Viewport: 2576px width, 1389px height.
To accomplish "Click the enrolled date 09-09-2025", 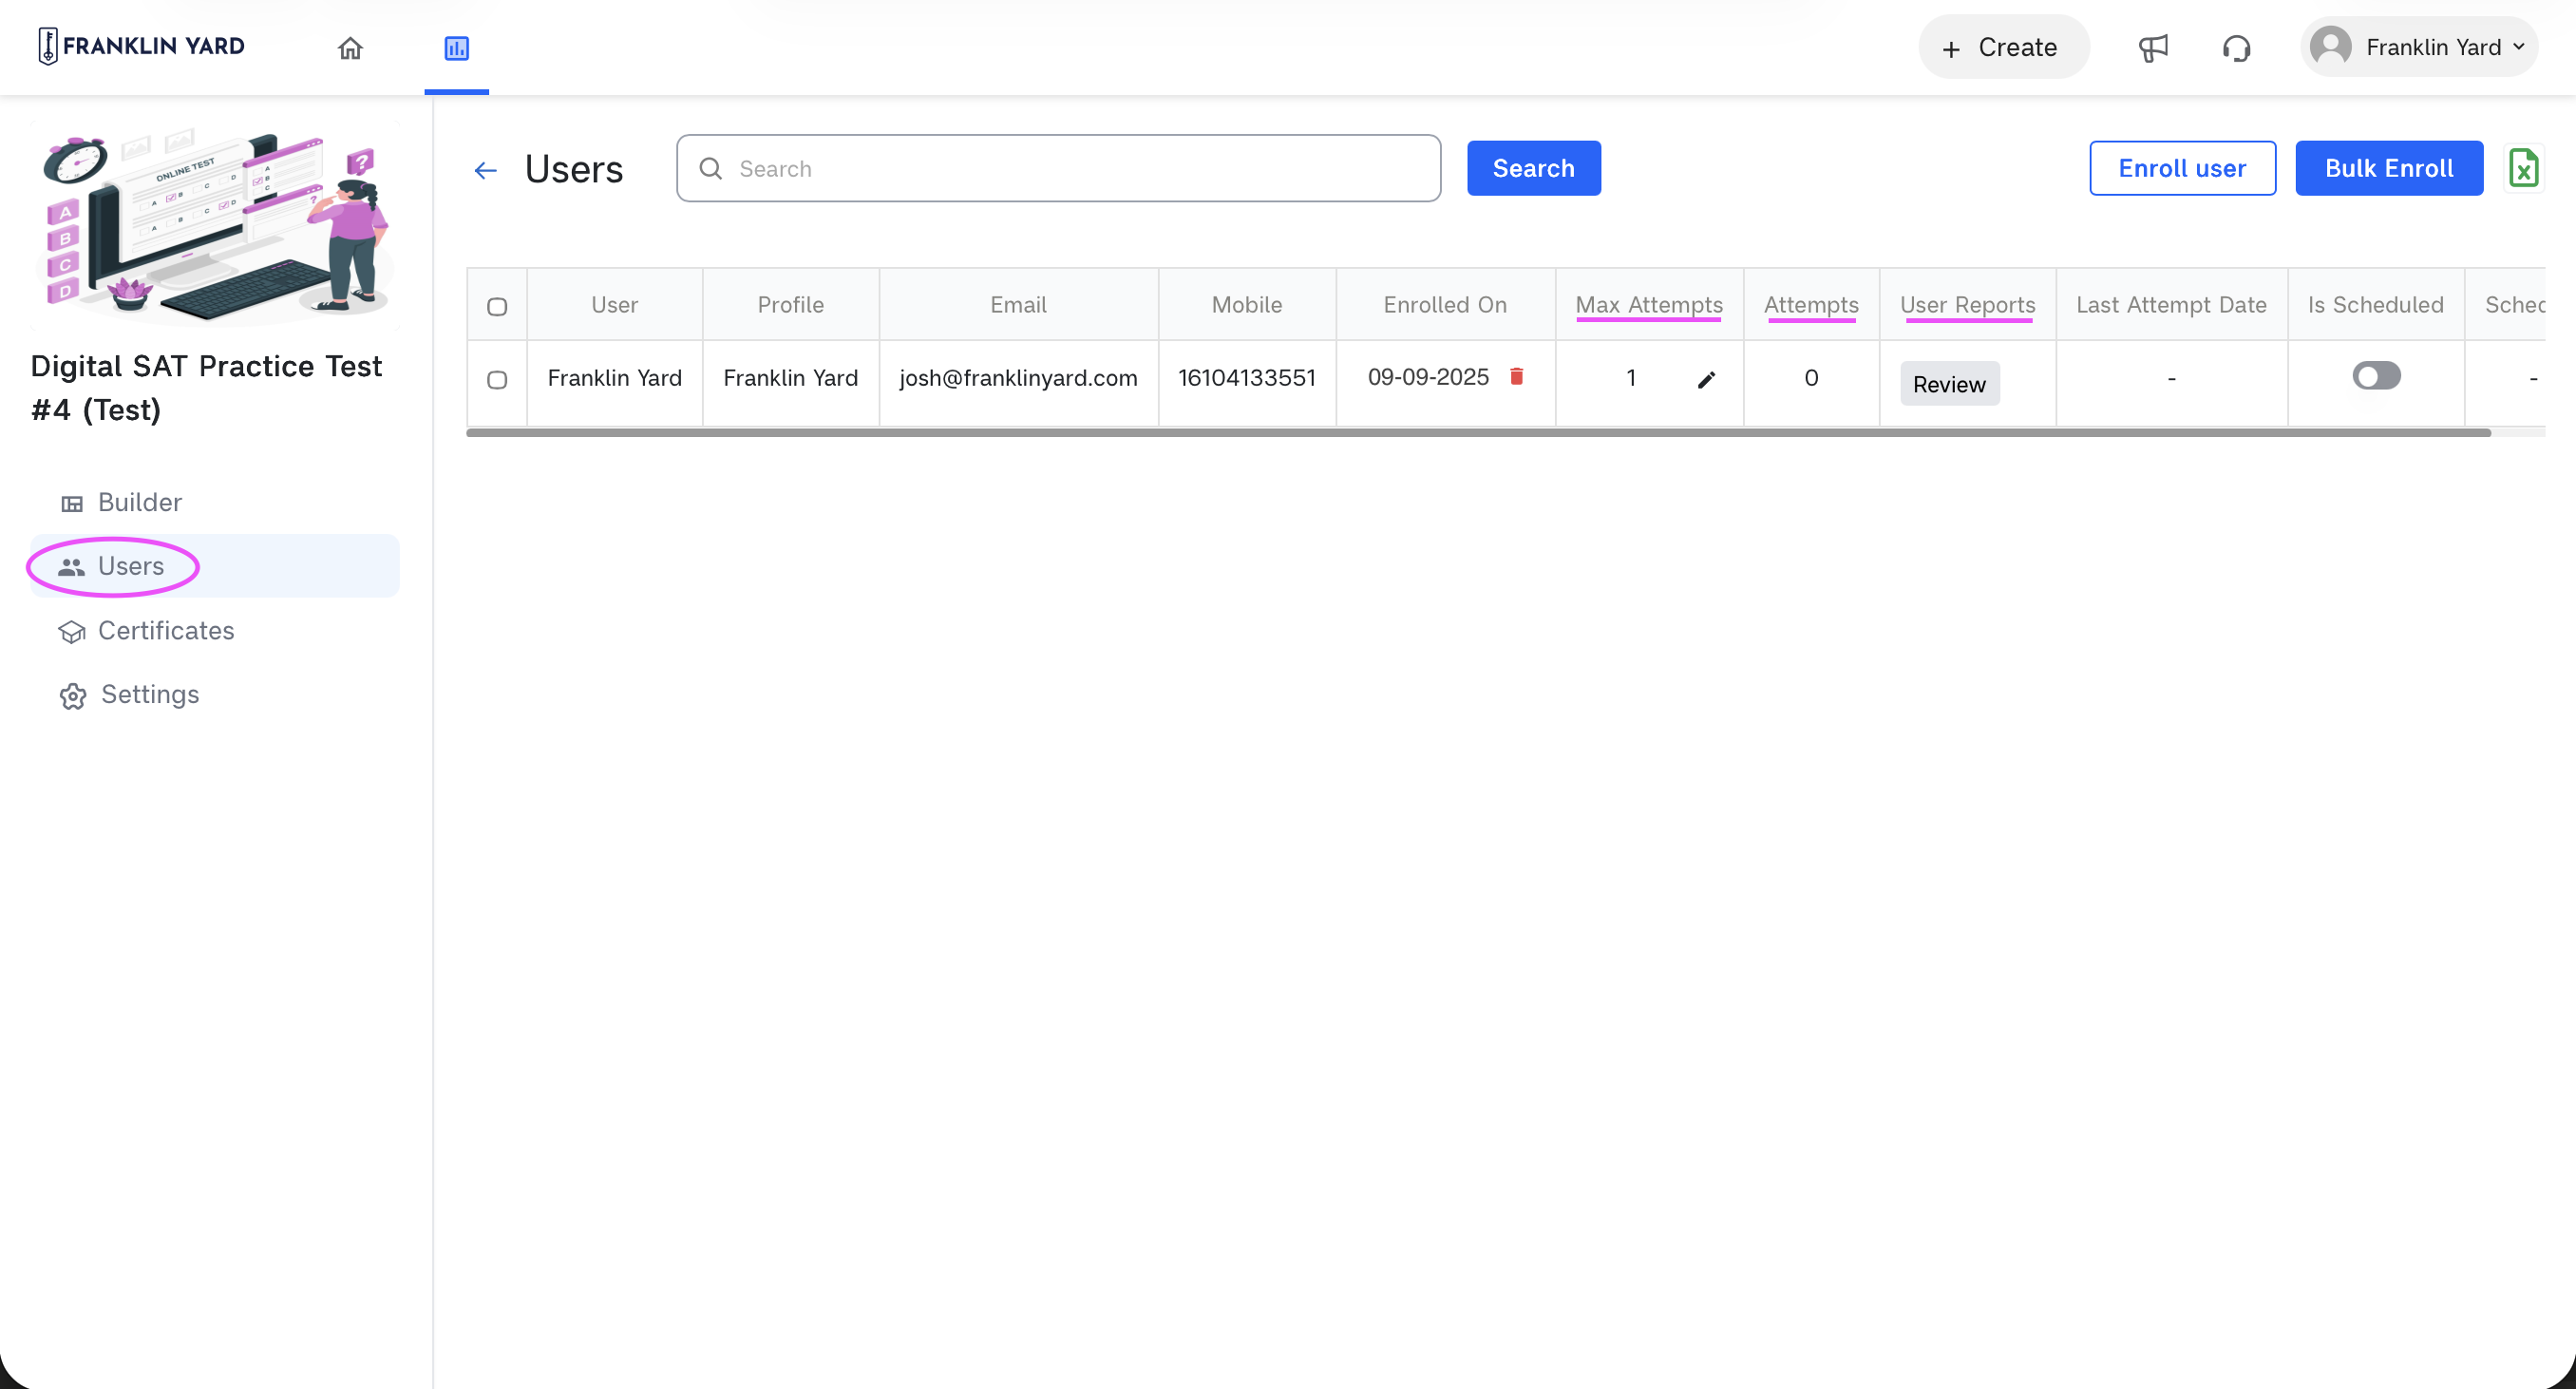I will pyautogui.click(x=1428, y=377).
